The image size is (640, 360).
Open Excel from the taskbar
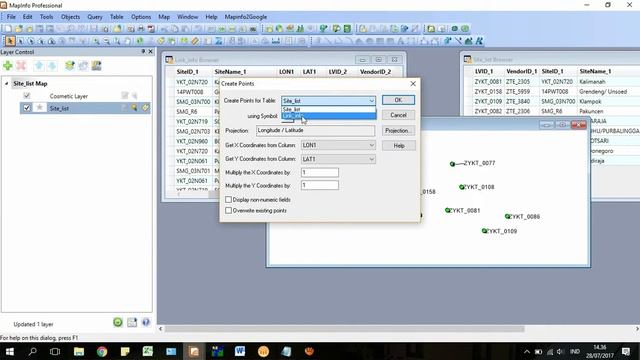(148, 351)
